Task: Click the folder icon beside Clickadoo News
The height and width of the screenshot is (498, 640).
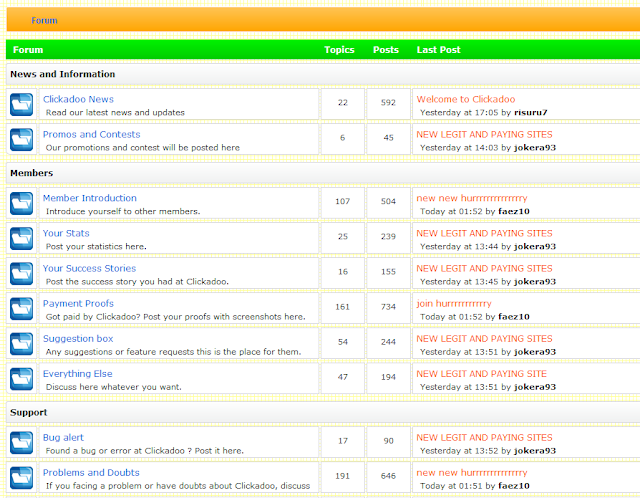Action: coord(22,104)
